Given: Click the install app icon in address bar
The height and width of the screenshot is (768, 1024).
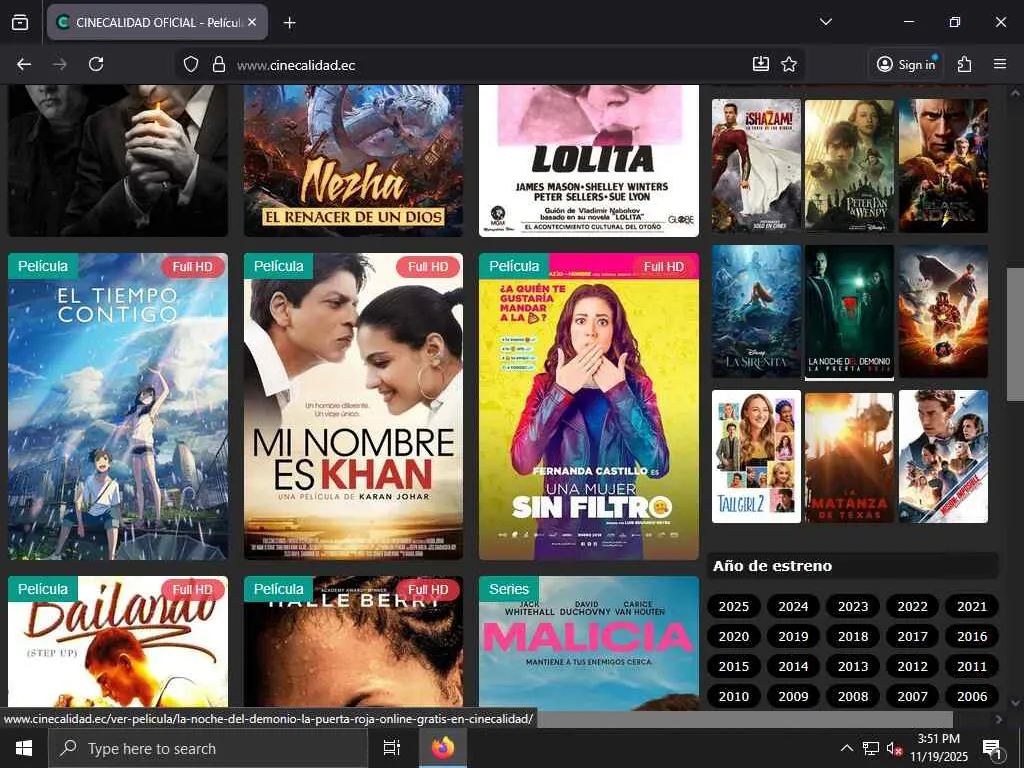Looking at the screenshot, I should click(x=761, y=64).
